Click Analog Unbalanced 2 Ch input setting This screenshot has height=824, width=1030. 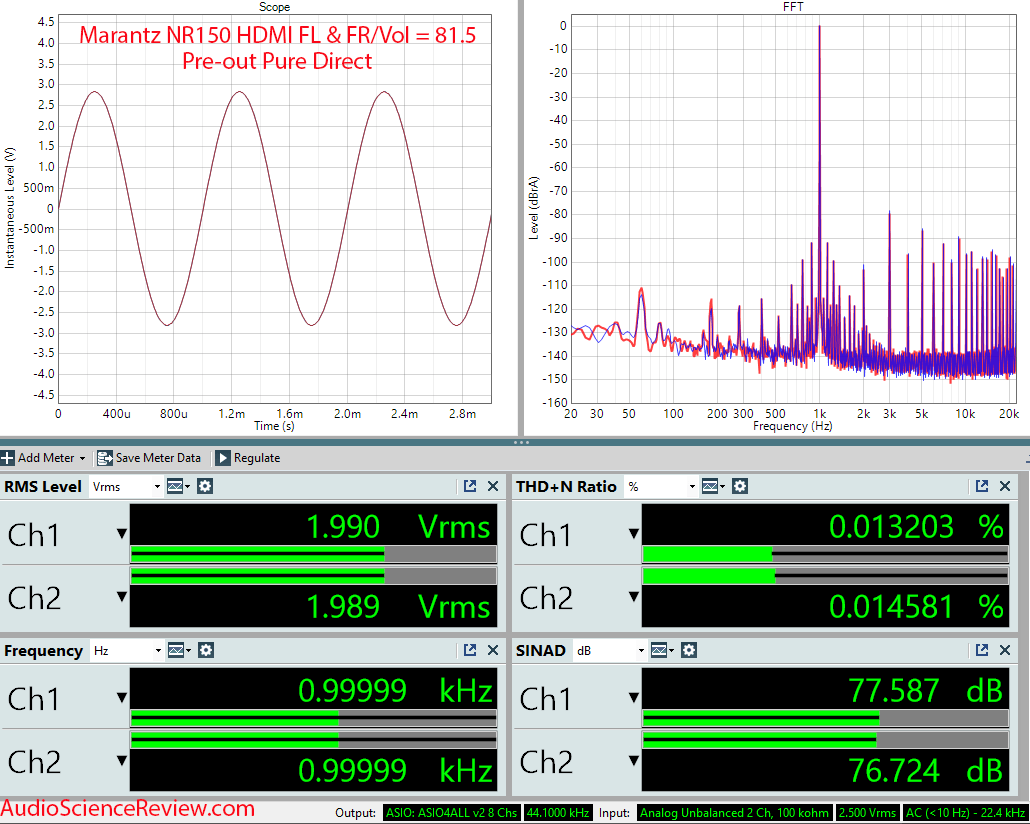pyautogui.click(x=735, y=813)
